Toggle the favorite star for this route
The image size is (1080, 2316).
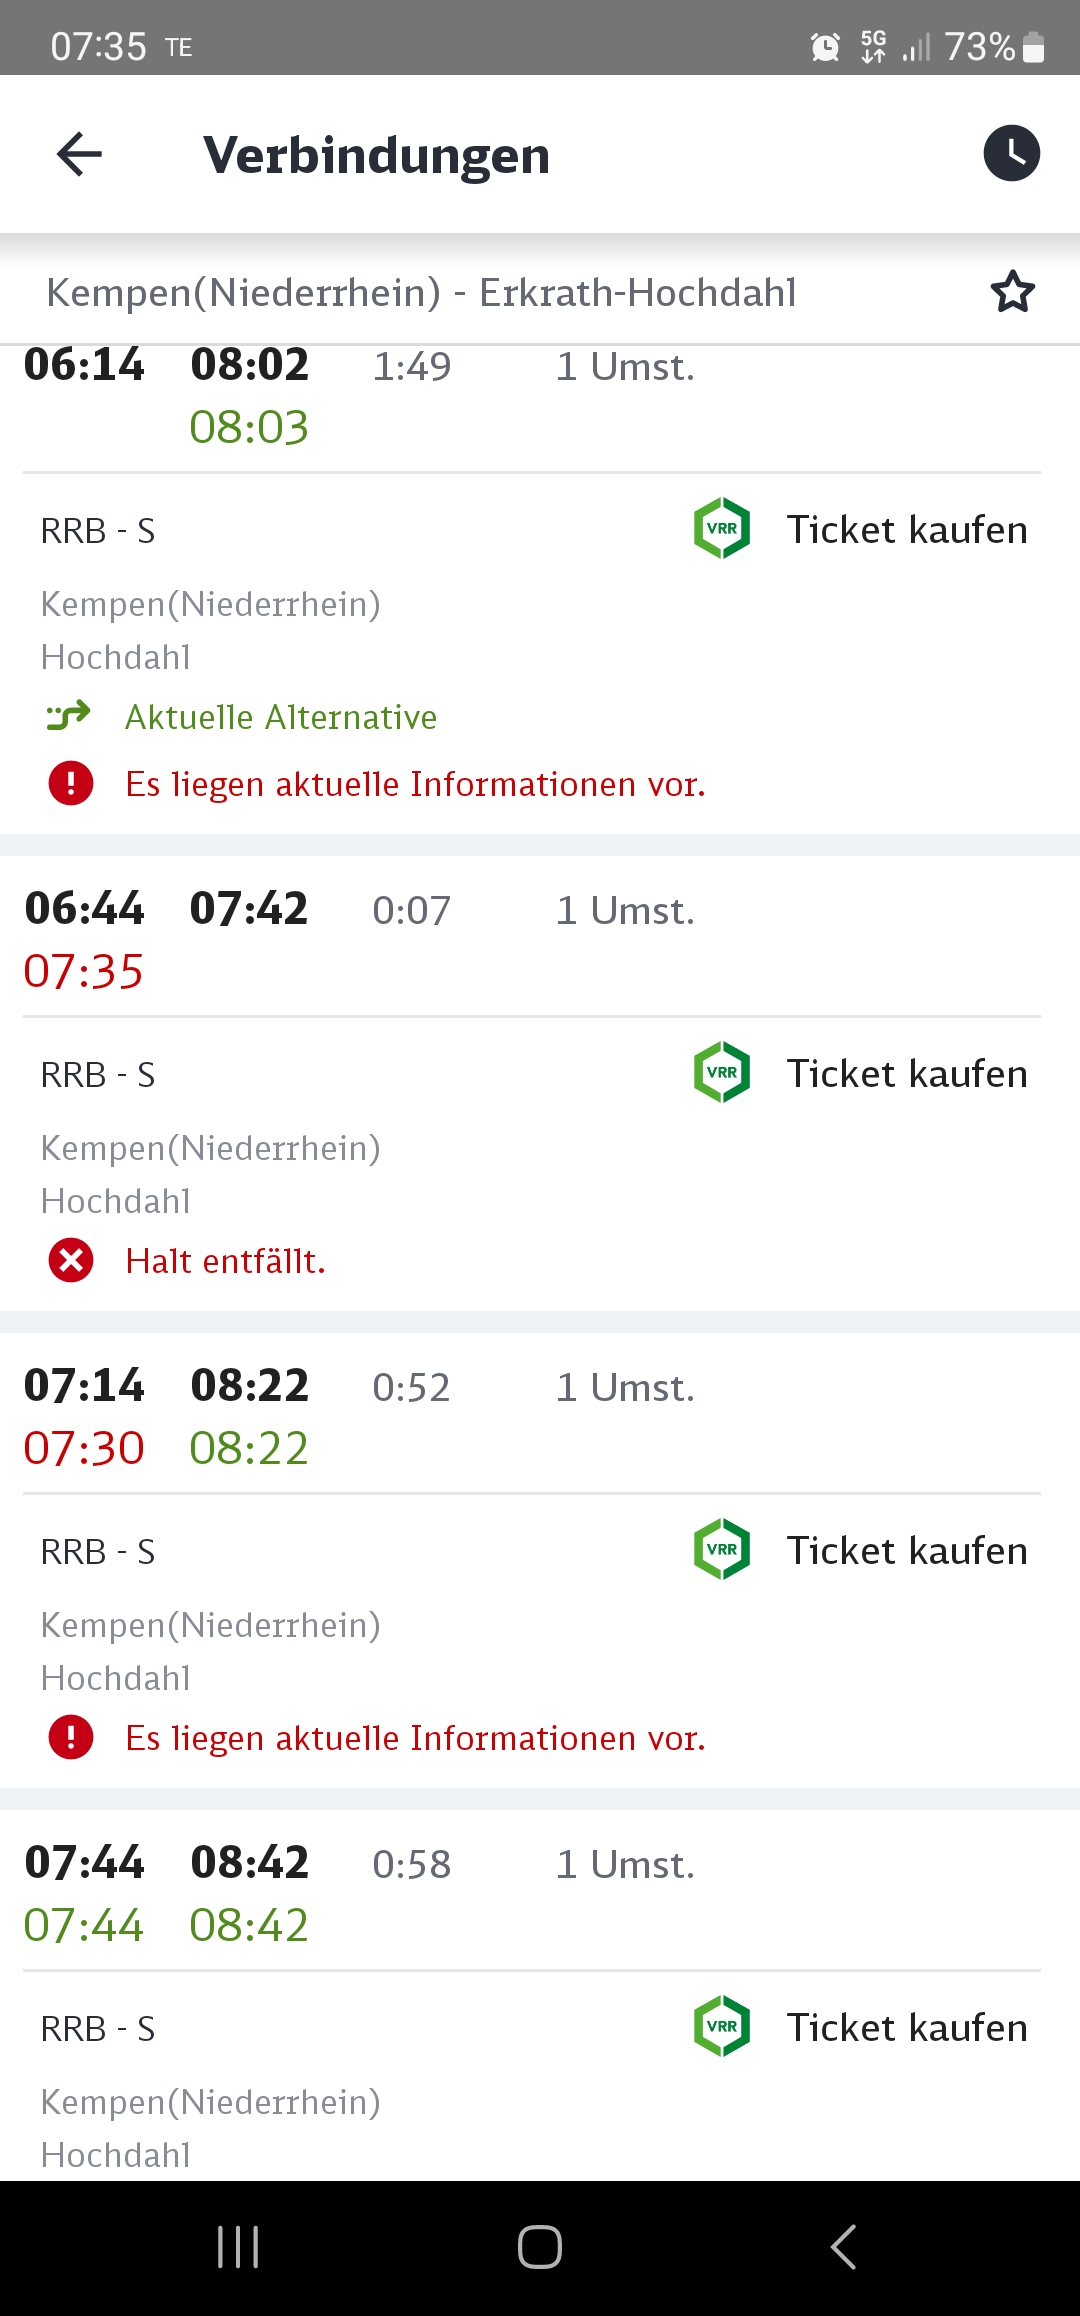(1012, 292)
